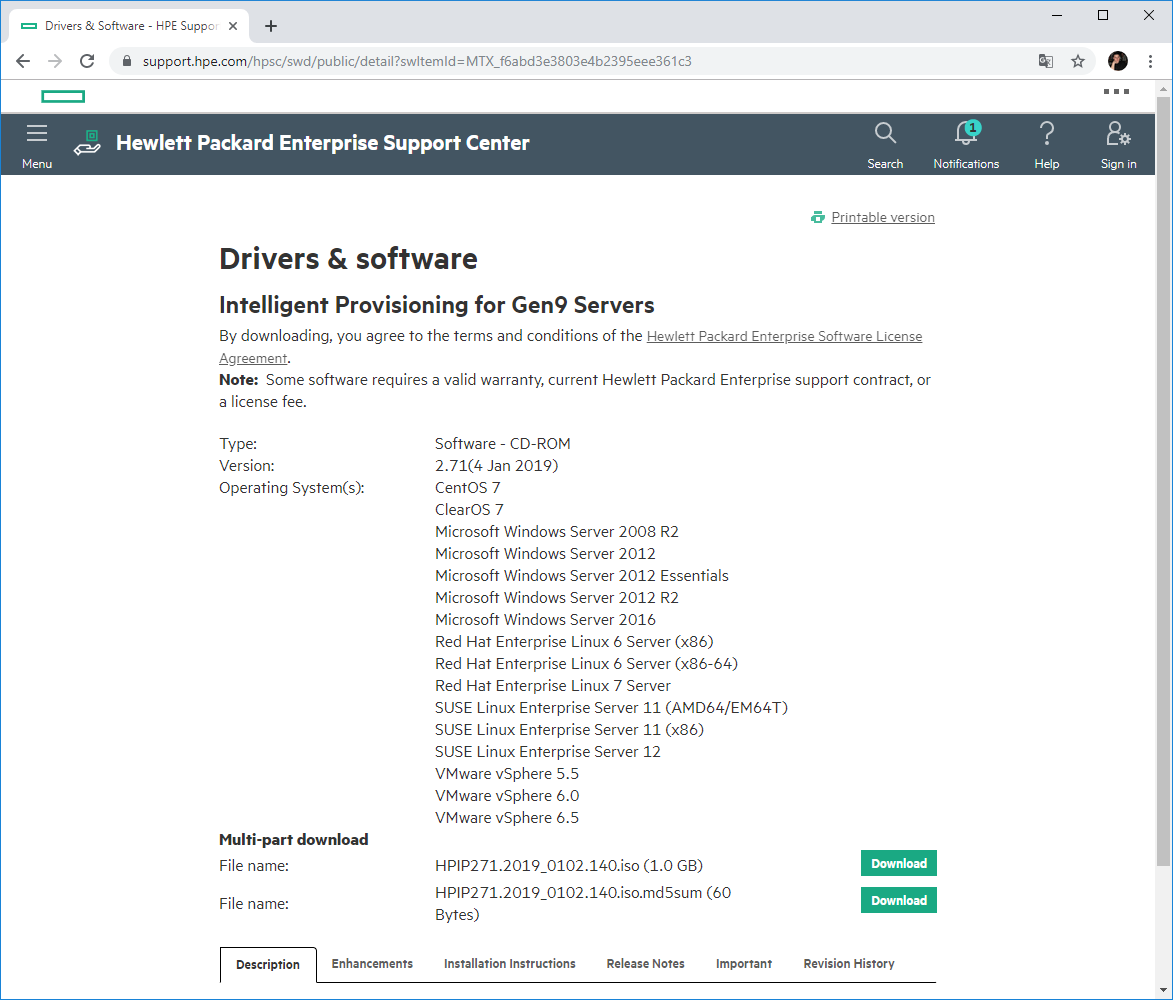Click the scrollbar up arrow
Screen dimensions: 1173x1000
[x=1163, y=88]
